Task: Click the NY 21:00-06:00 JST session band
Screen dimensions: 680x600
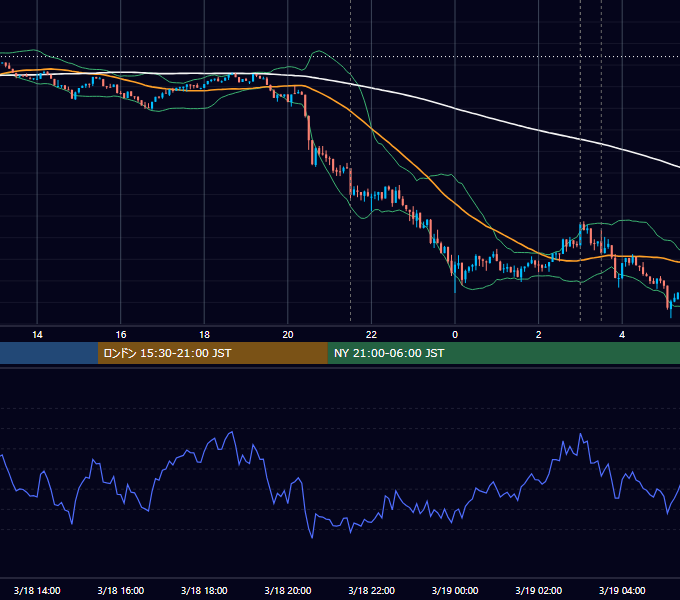Action: [x=503, y=353]
